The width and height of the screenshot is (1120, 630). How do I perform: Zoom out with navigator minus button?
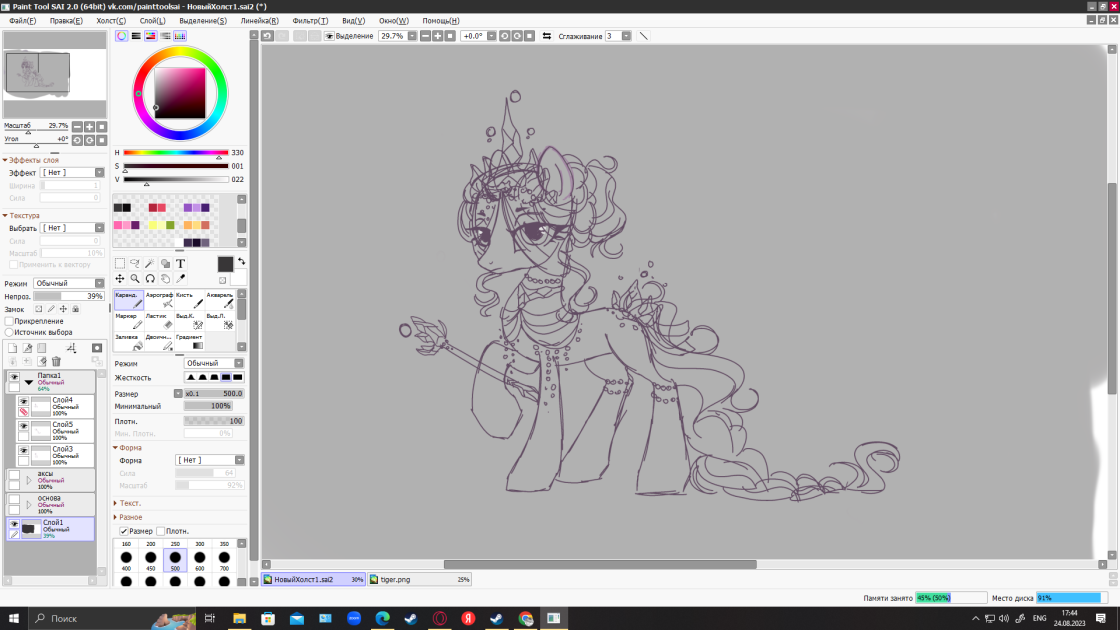pyautogui.click(x=77, y=126)
